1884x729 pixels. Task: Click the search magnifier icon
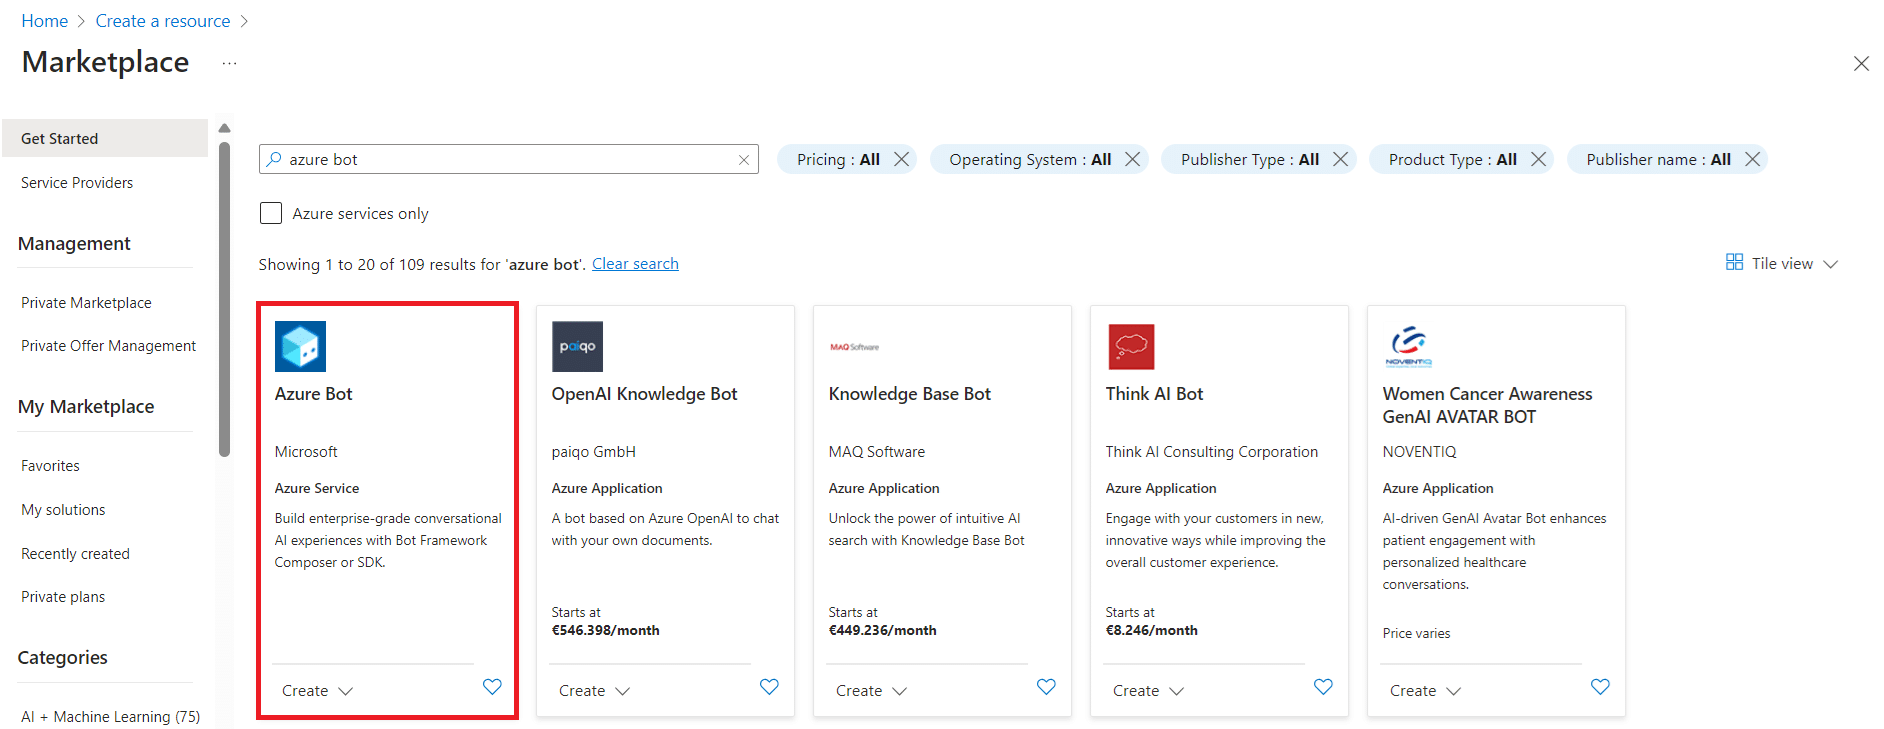pyautogui.click(x=274, y=159)
